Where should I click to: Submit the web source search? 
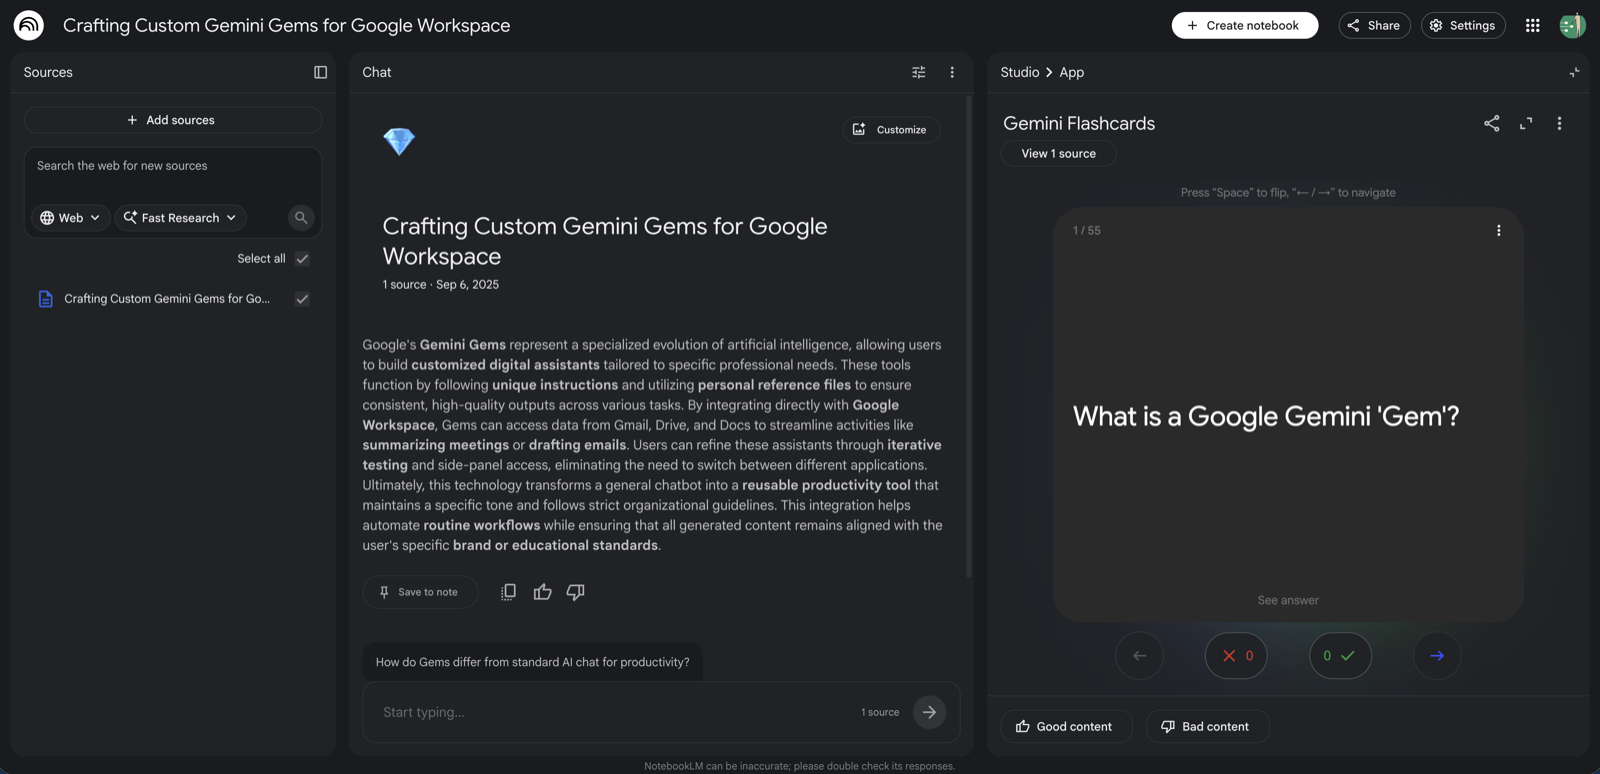(x=300, y=217)
